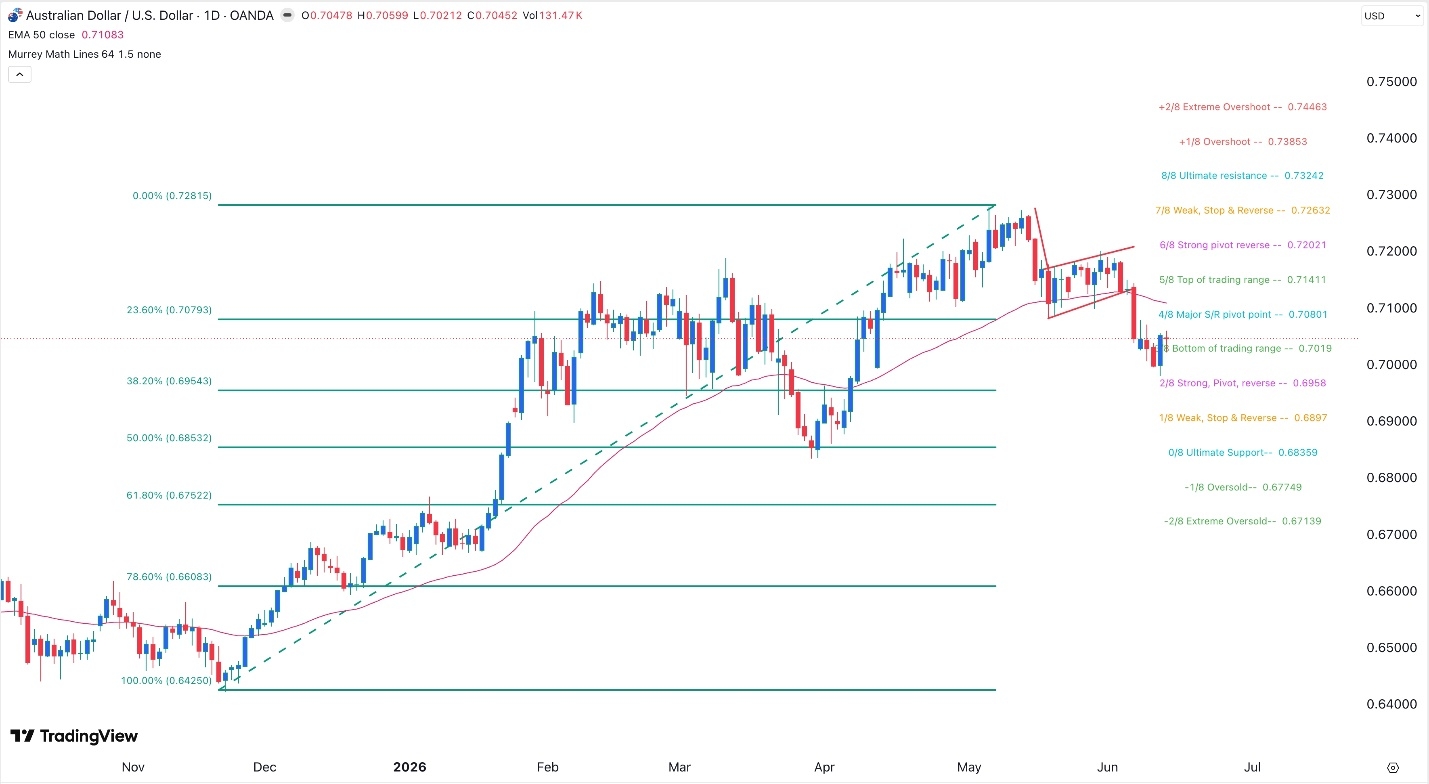Click the 100.00% (0.64250) Fibonacci label

168,681
